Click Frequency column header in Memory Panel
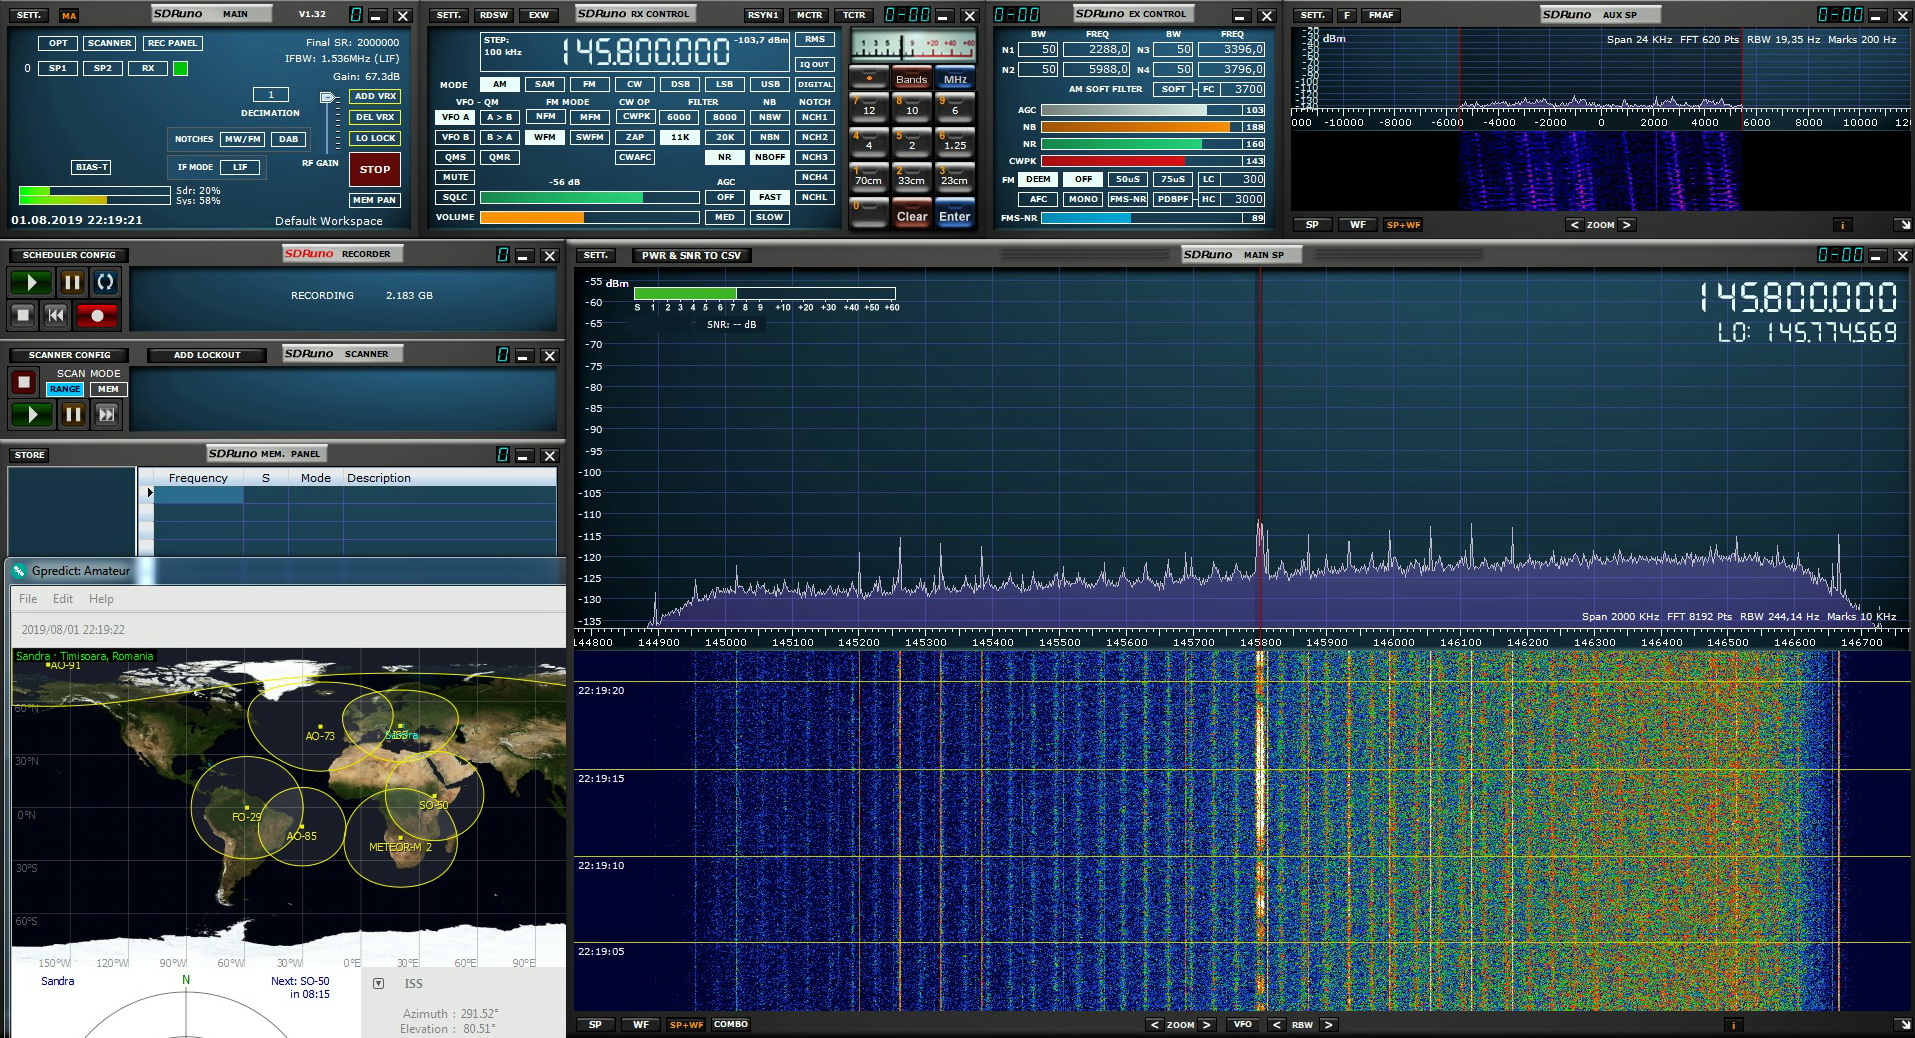Image resolution: width=1915 pixels, height=1038 pixels. click(198, 478)
